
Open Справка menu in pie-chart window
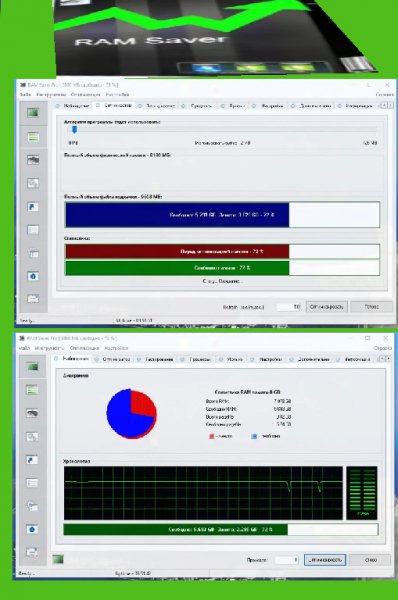click(x=383, y=348)
